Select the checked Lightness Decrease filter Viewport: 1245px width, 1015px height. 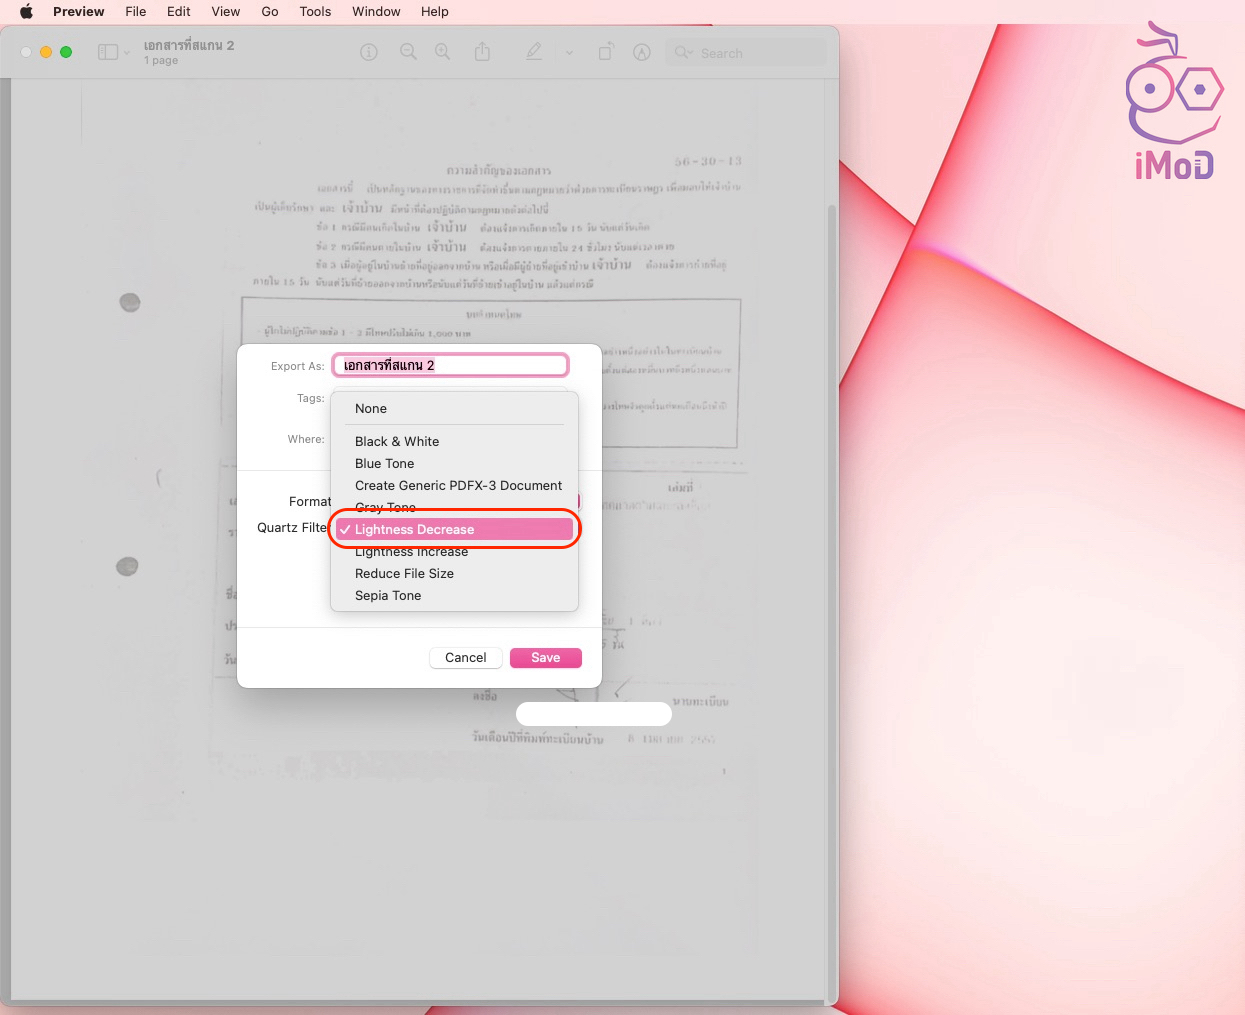pyautogui.click(x=414, y=529)
